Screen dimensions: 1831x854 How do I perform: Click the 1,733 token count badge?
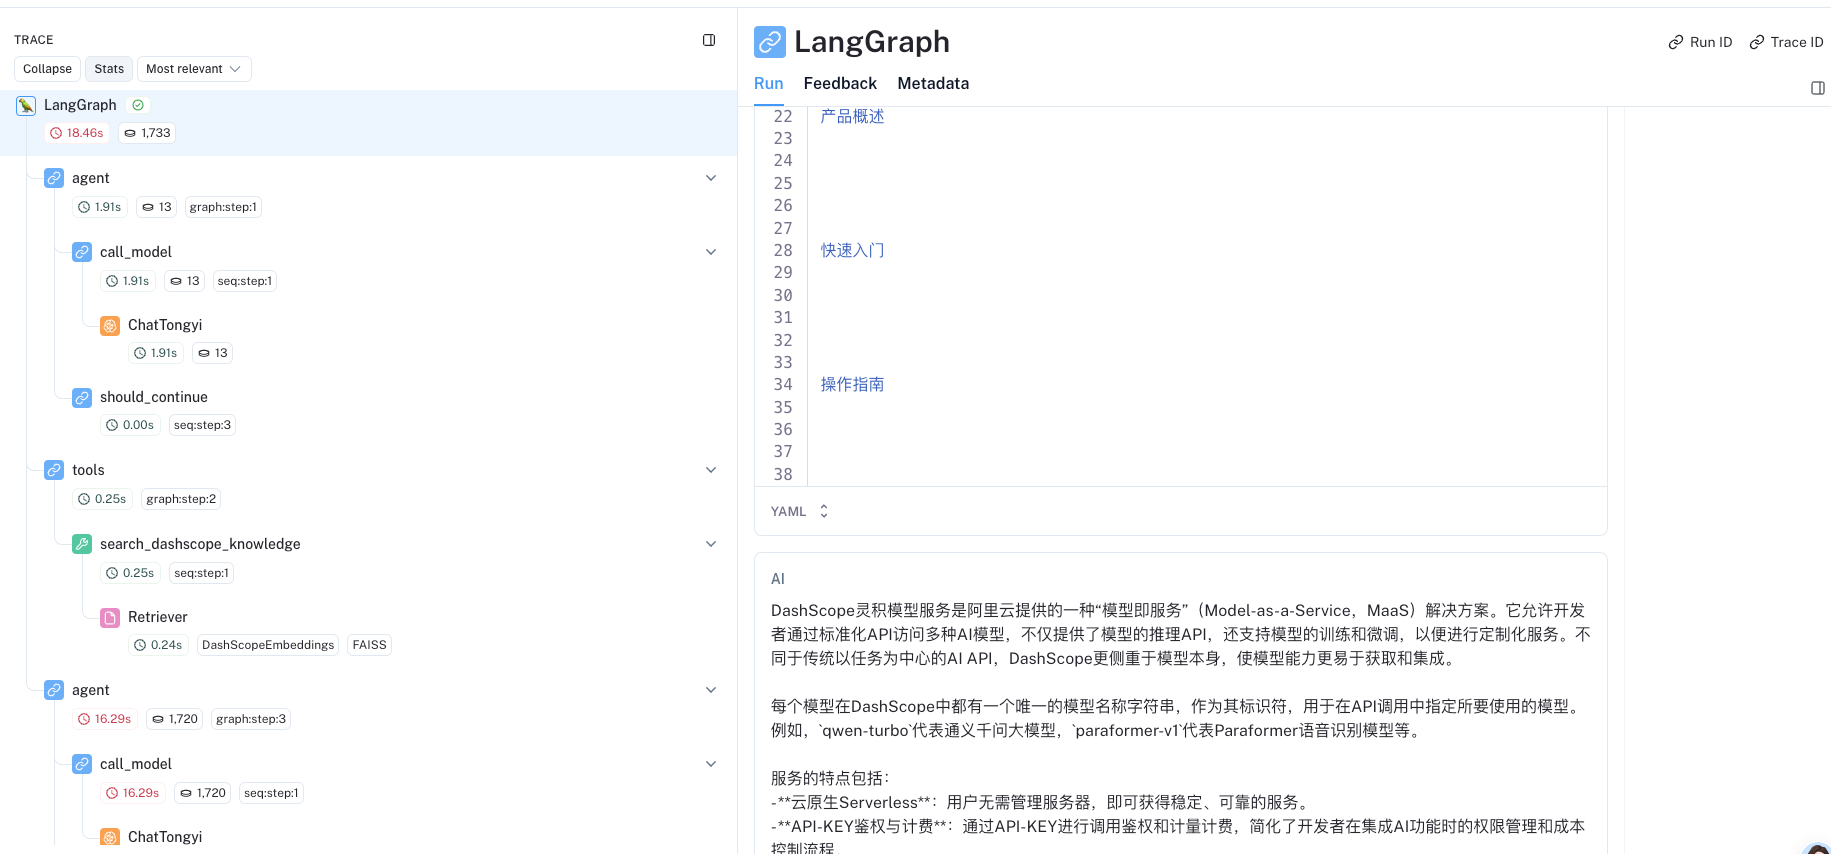coord(147,133)
